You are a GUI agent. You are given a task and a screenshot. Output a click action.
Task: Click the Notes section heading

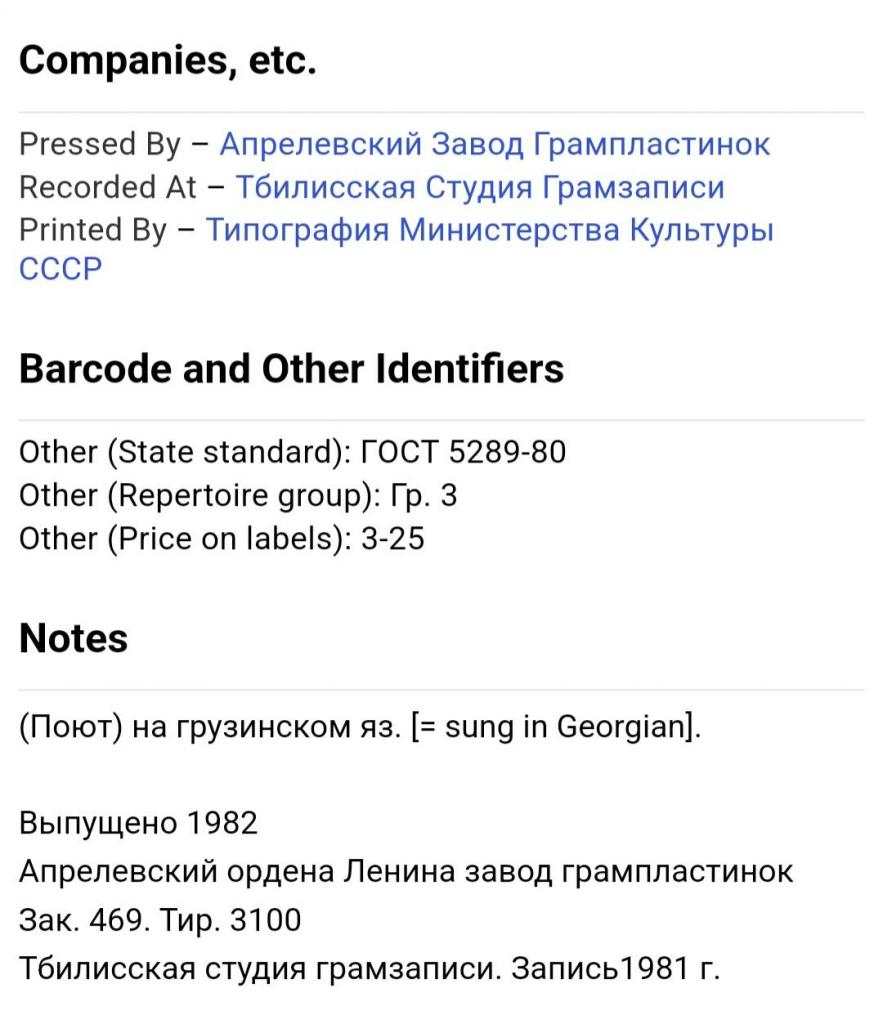coord(73,638)
